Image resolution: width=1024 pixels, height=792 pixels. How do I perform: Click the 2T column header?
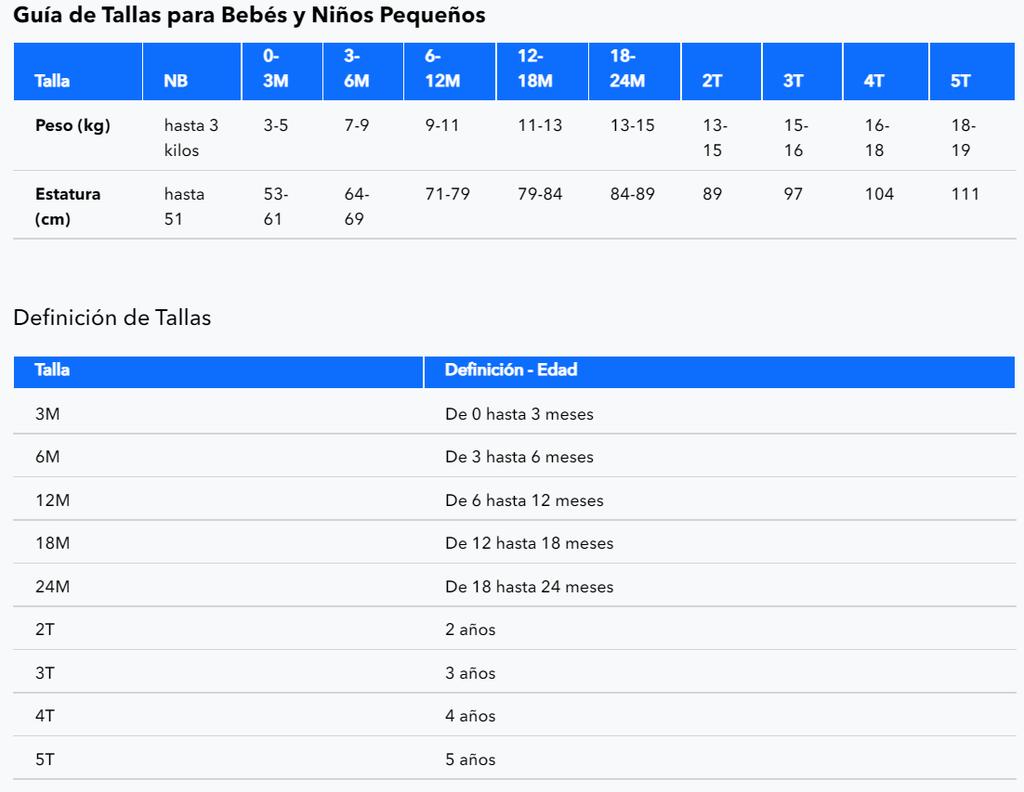click(x=712, y=81)
